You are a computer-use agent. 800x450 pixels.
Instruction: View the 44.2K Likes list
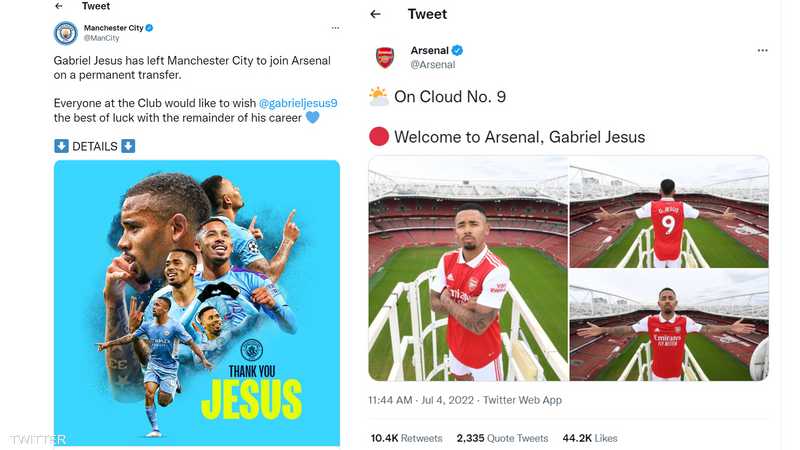click(x=590, y=438)
